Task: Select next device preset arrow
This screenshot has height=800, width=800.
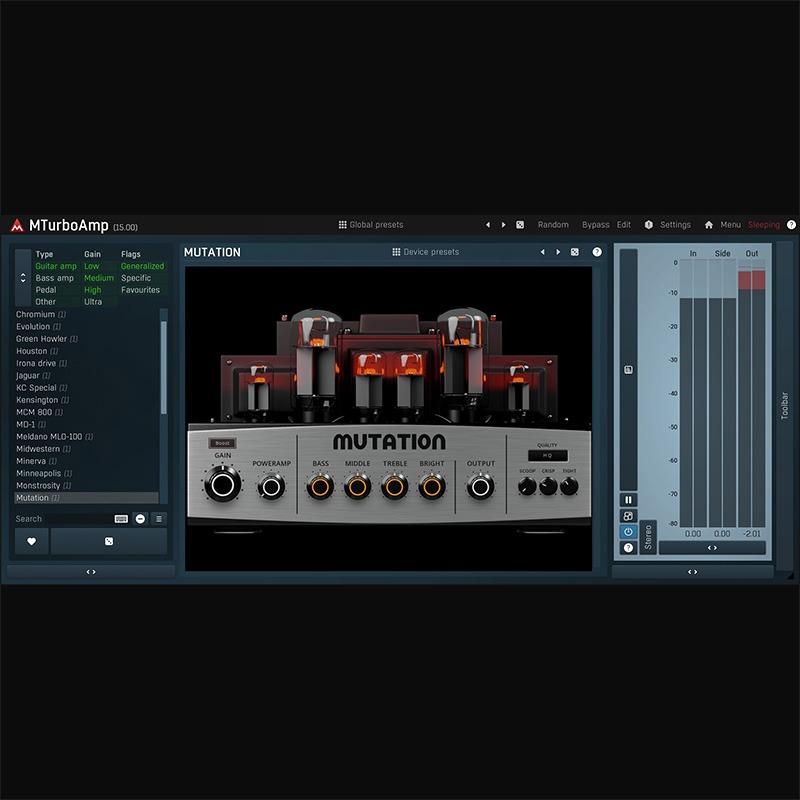Action: tap(558, 252)
